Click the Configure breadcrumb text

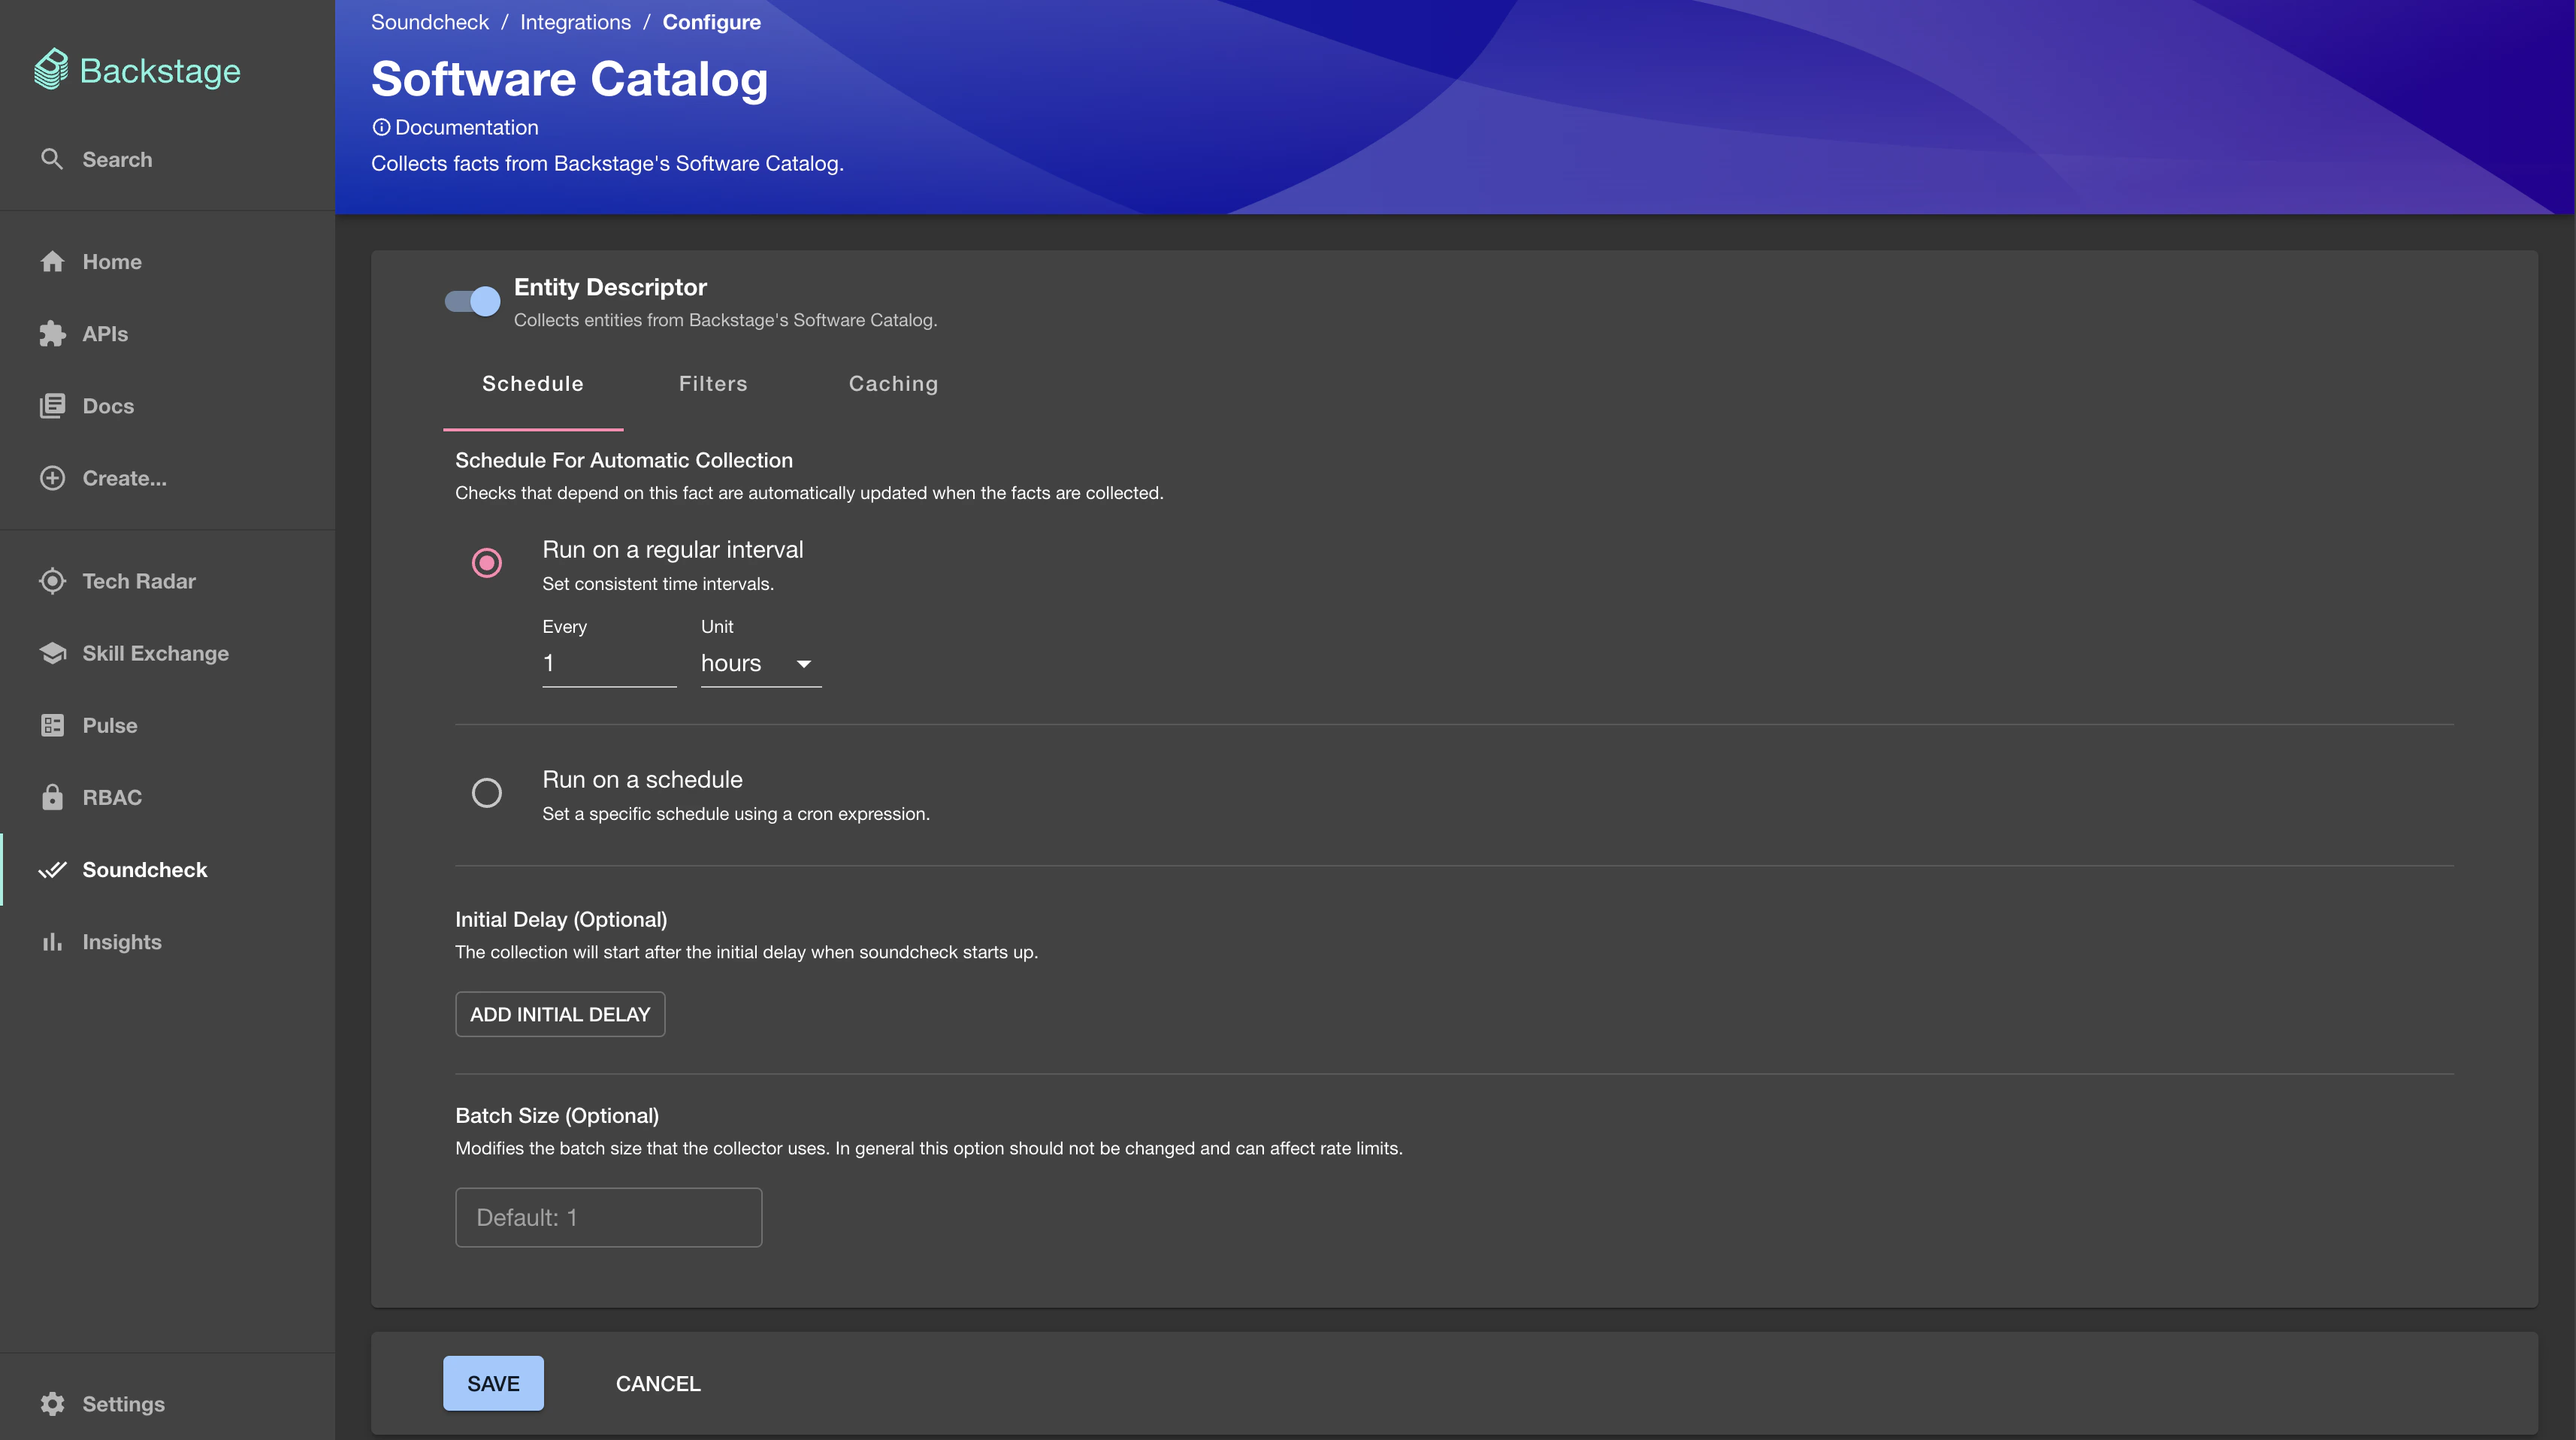tap(711, 22)
